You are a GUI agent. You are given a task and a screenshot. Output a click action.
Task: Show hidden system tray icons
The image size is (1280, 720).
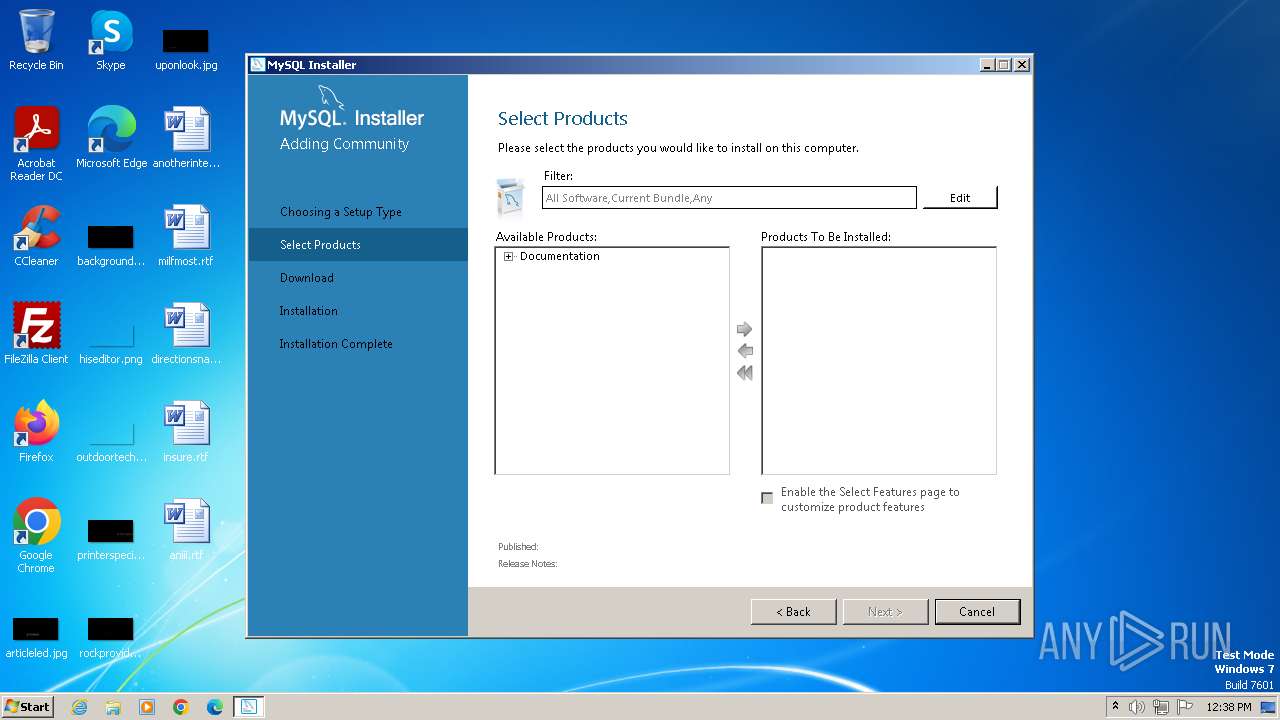1115,707
